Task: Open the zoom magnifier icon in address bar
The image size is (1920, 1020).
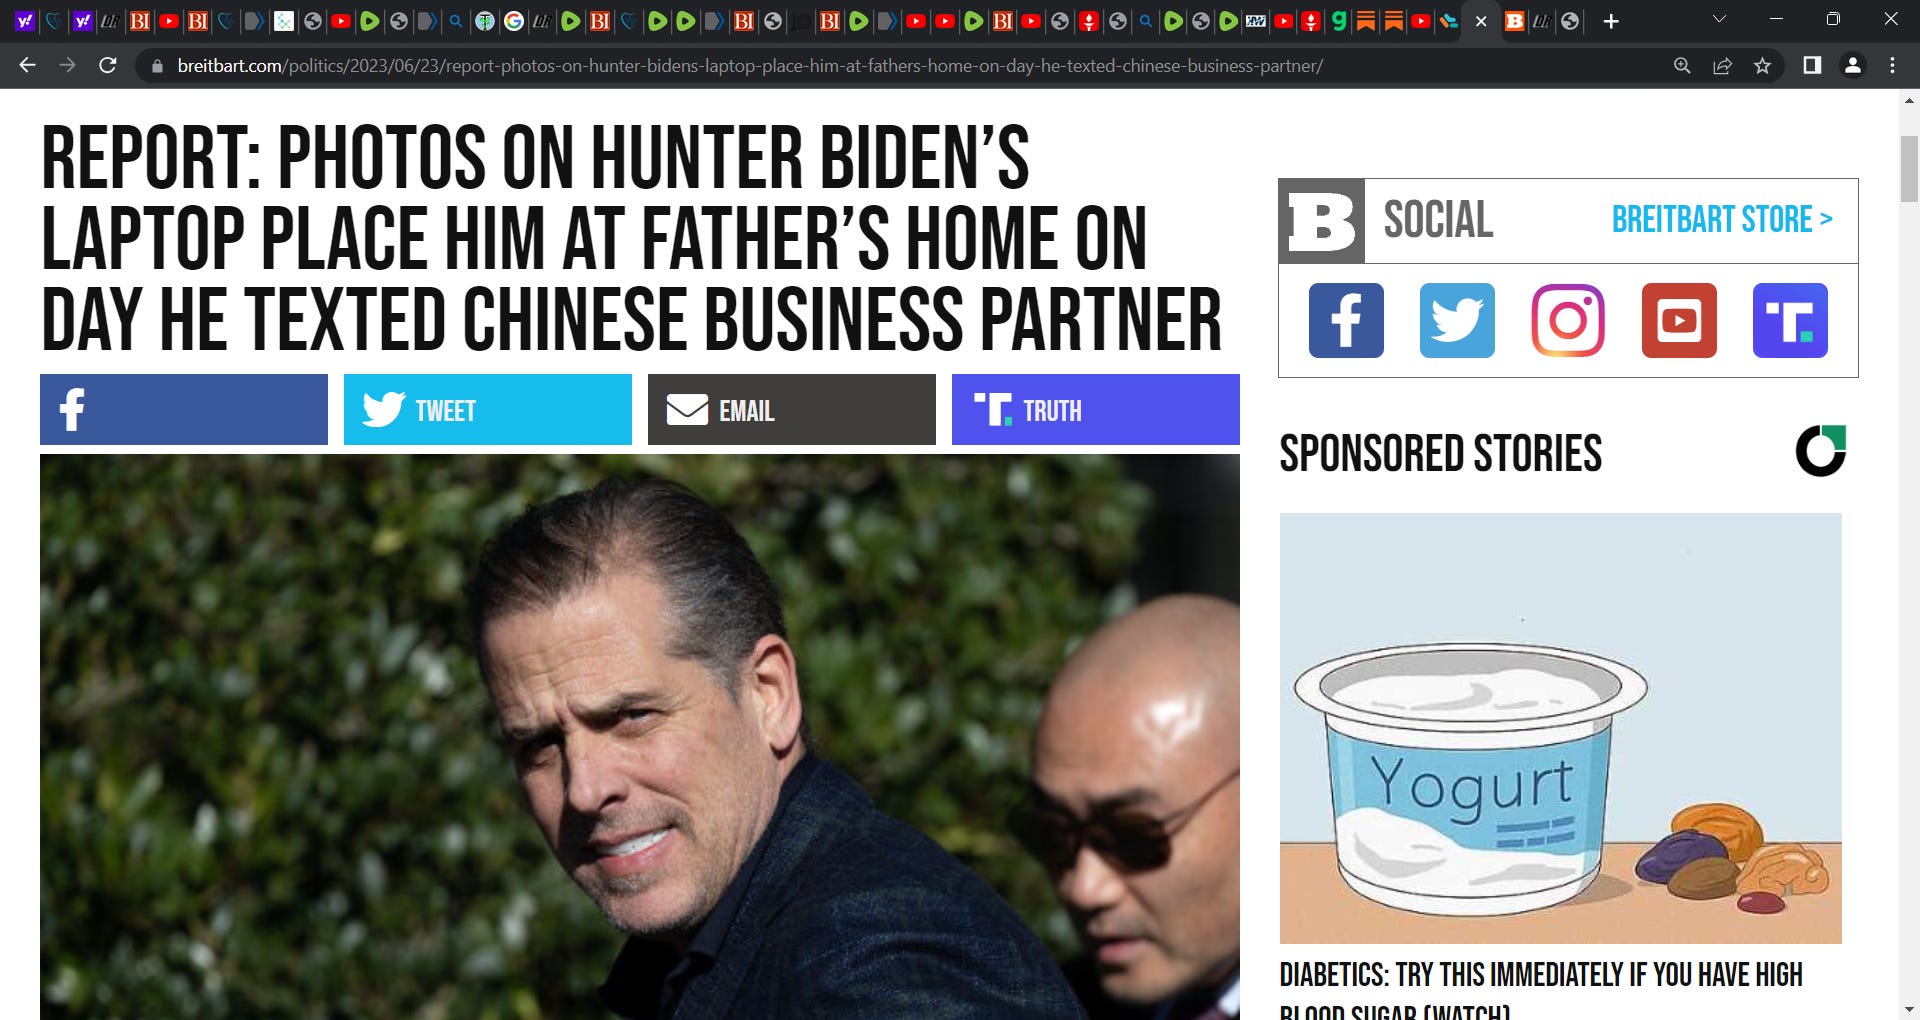Action: click(x=1682, y=66)
